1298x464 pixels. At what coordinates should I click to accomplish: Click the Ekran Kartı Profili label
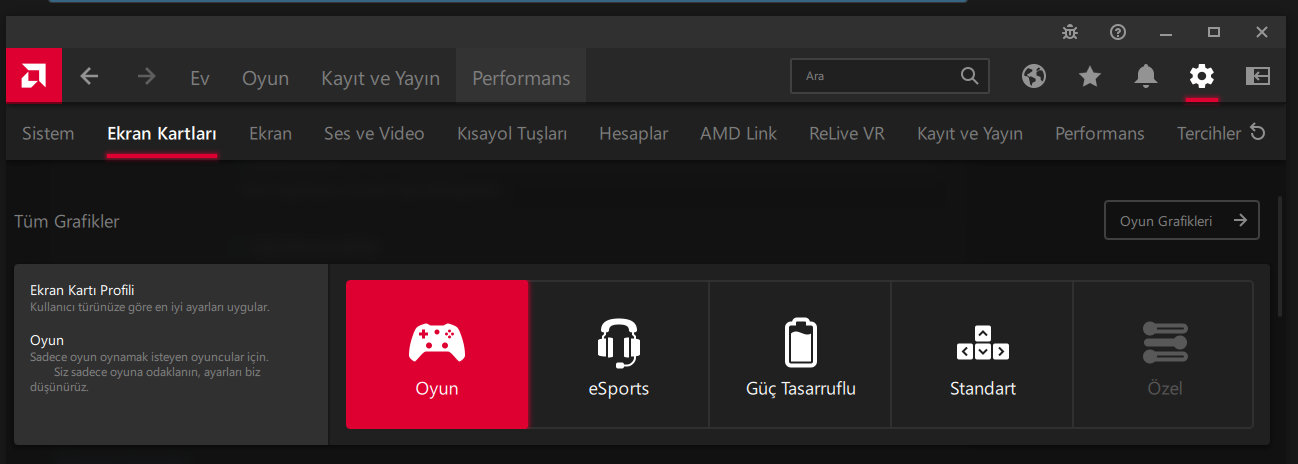tap(82, 290)
